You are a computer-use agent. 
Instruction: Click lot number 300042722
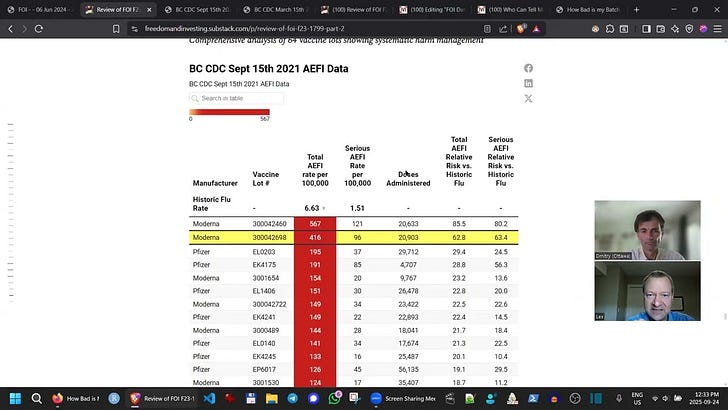point(269,304)
